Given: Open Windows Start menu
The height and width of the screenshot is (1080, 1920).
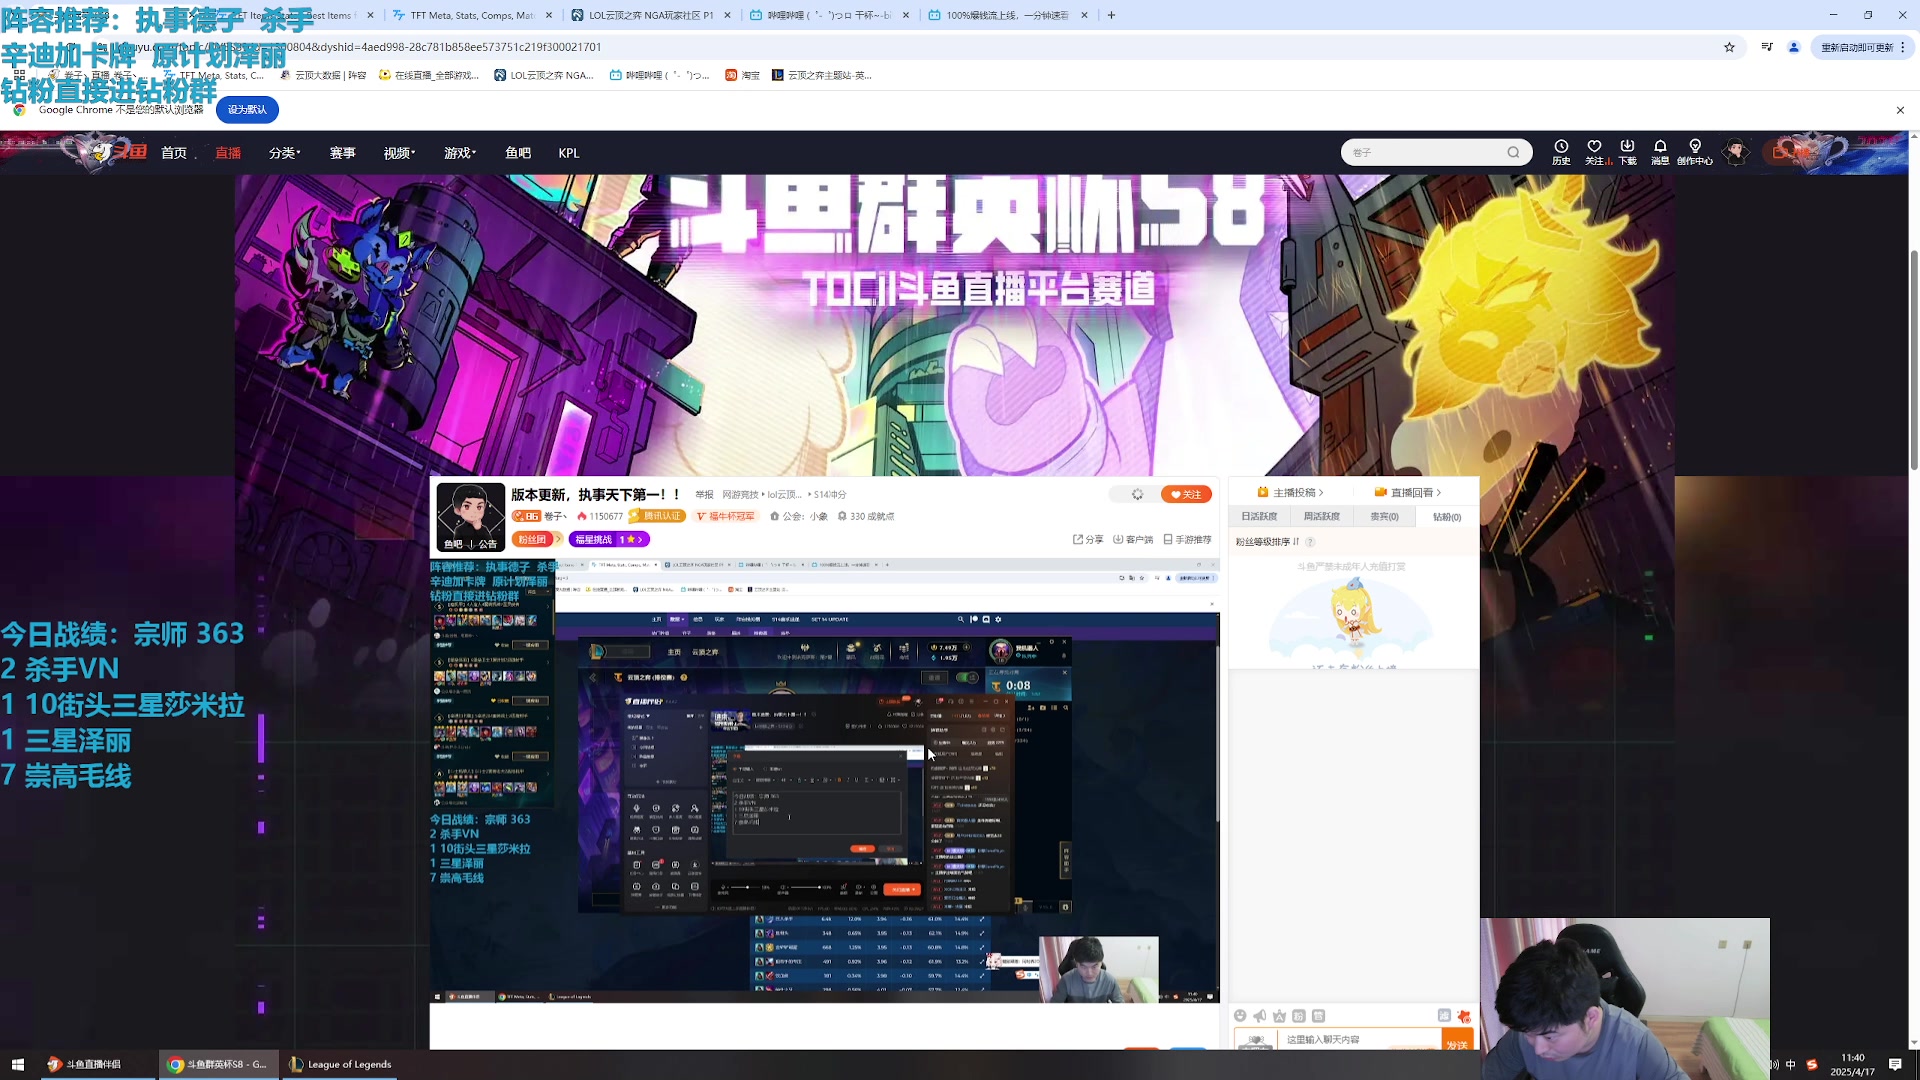Looking at the screenshot, I should point(17,1064).
